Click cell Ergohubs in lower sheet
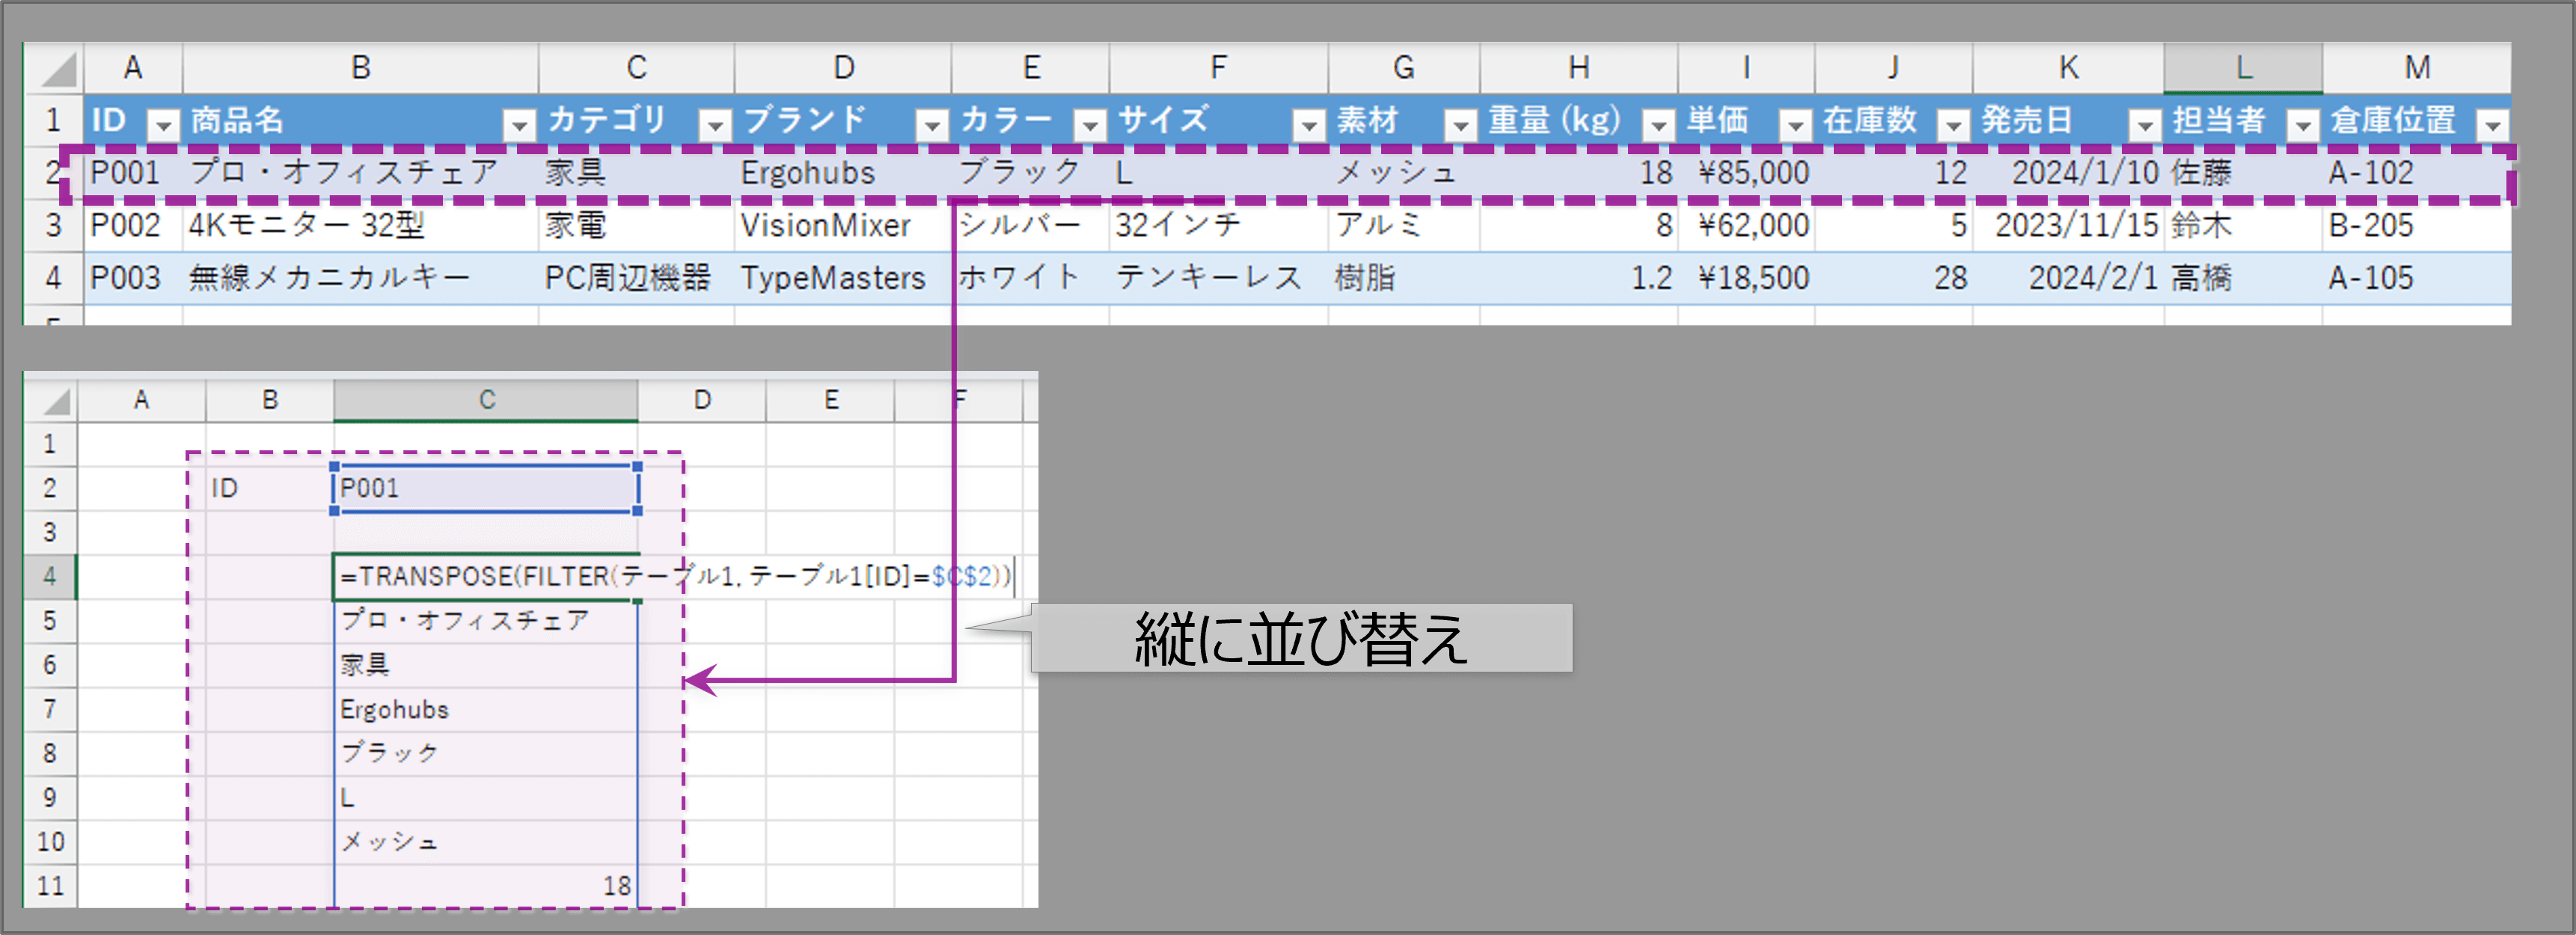This screenshot has width=2576, height=935. (486, 709)
